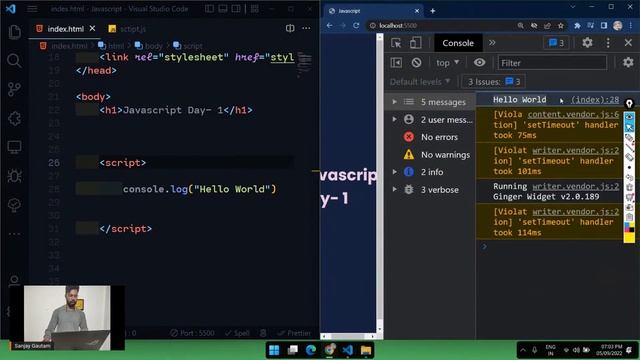Select No warnings in console sidebar

(445, 155)
